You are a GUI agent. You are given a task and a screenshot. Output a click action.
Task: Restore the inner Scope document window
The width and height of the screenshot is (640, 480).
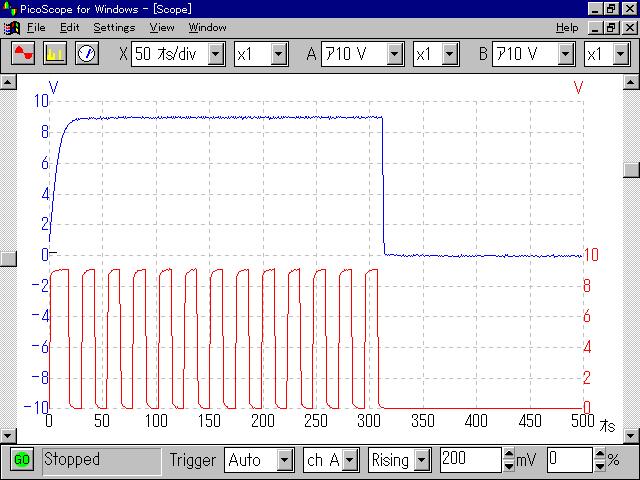[x=611, y=28]
